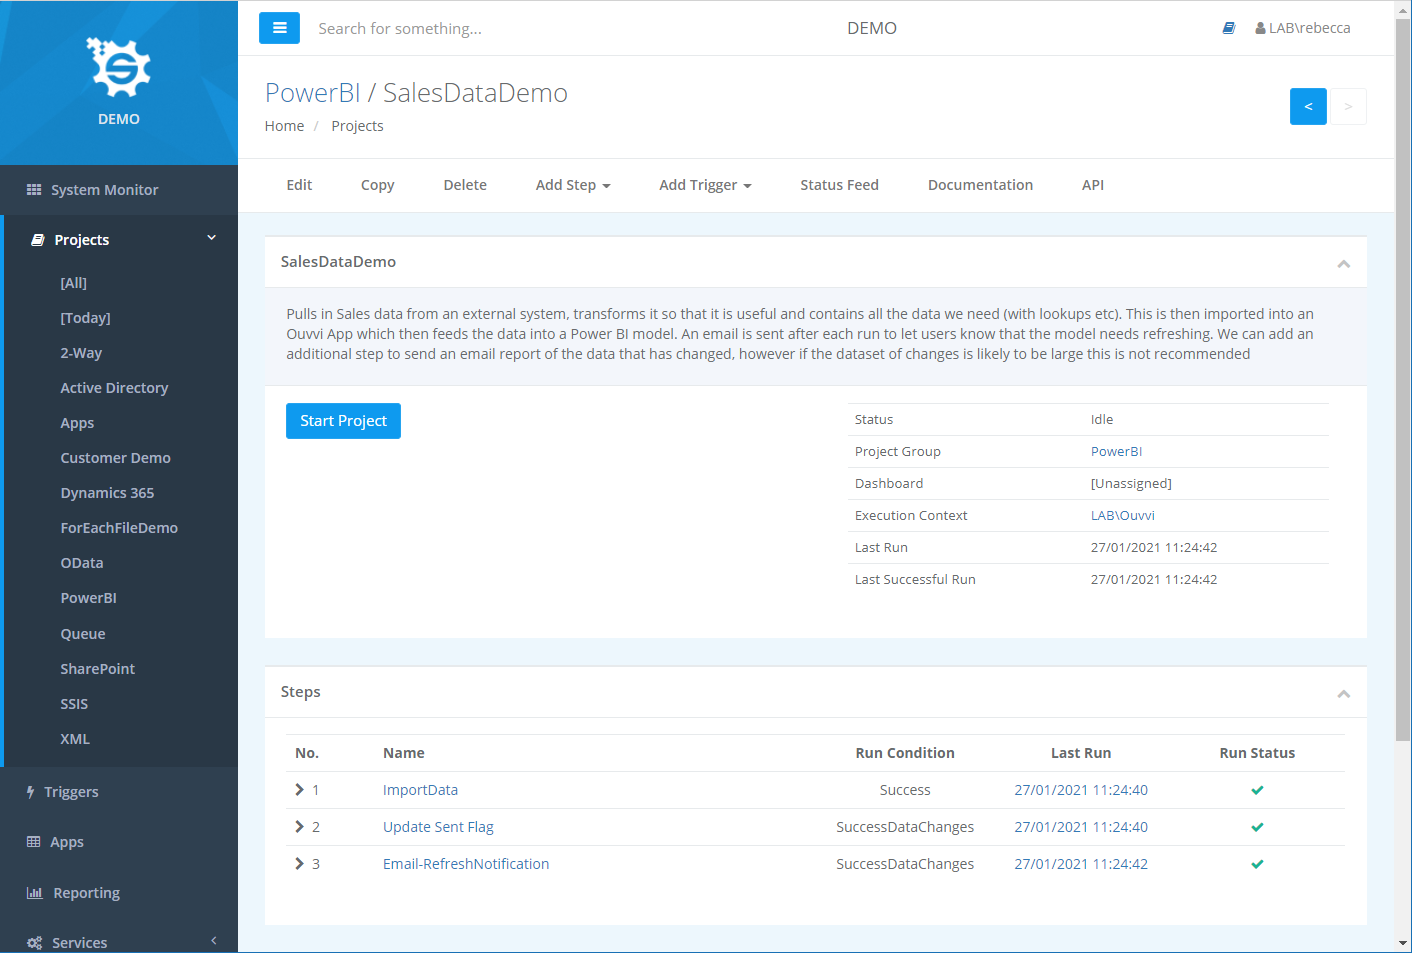
Task: Select Queue project group
Action: [x=83, y=634]
